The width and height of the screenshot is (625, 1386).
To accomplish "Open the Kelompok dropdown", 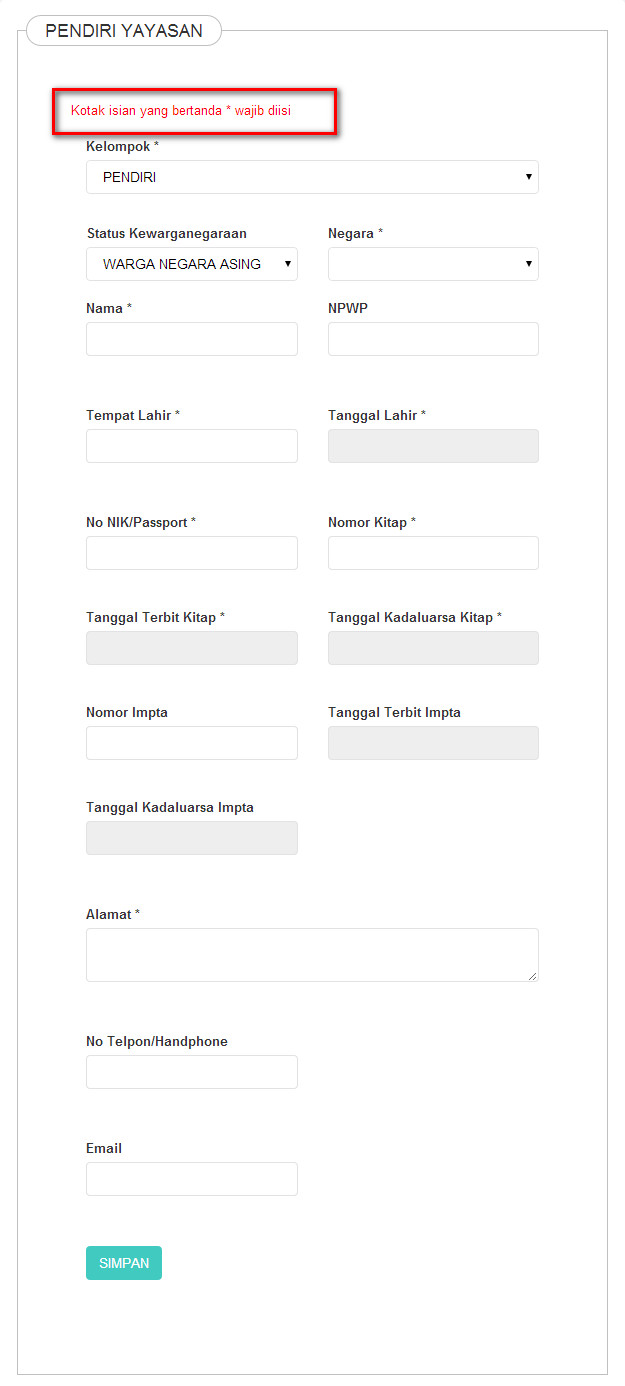I will point(312,177).
